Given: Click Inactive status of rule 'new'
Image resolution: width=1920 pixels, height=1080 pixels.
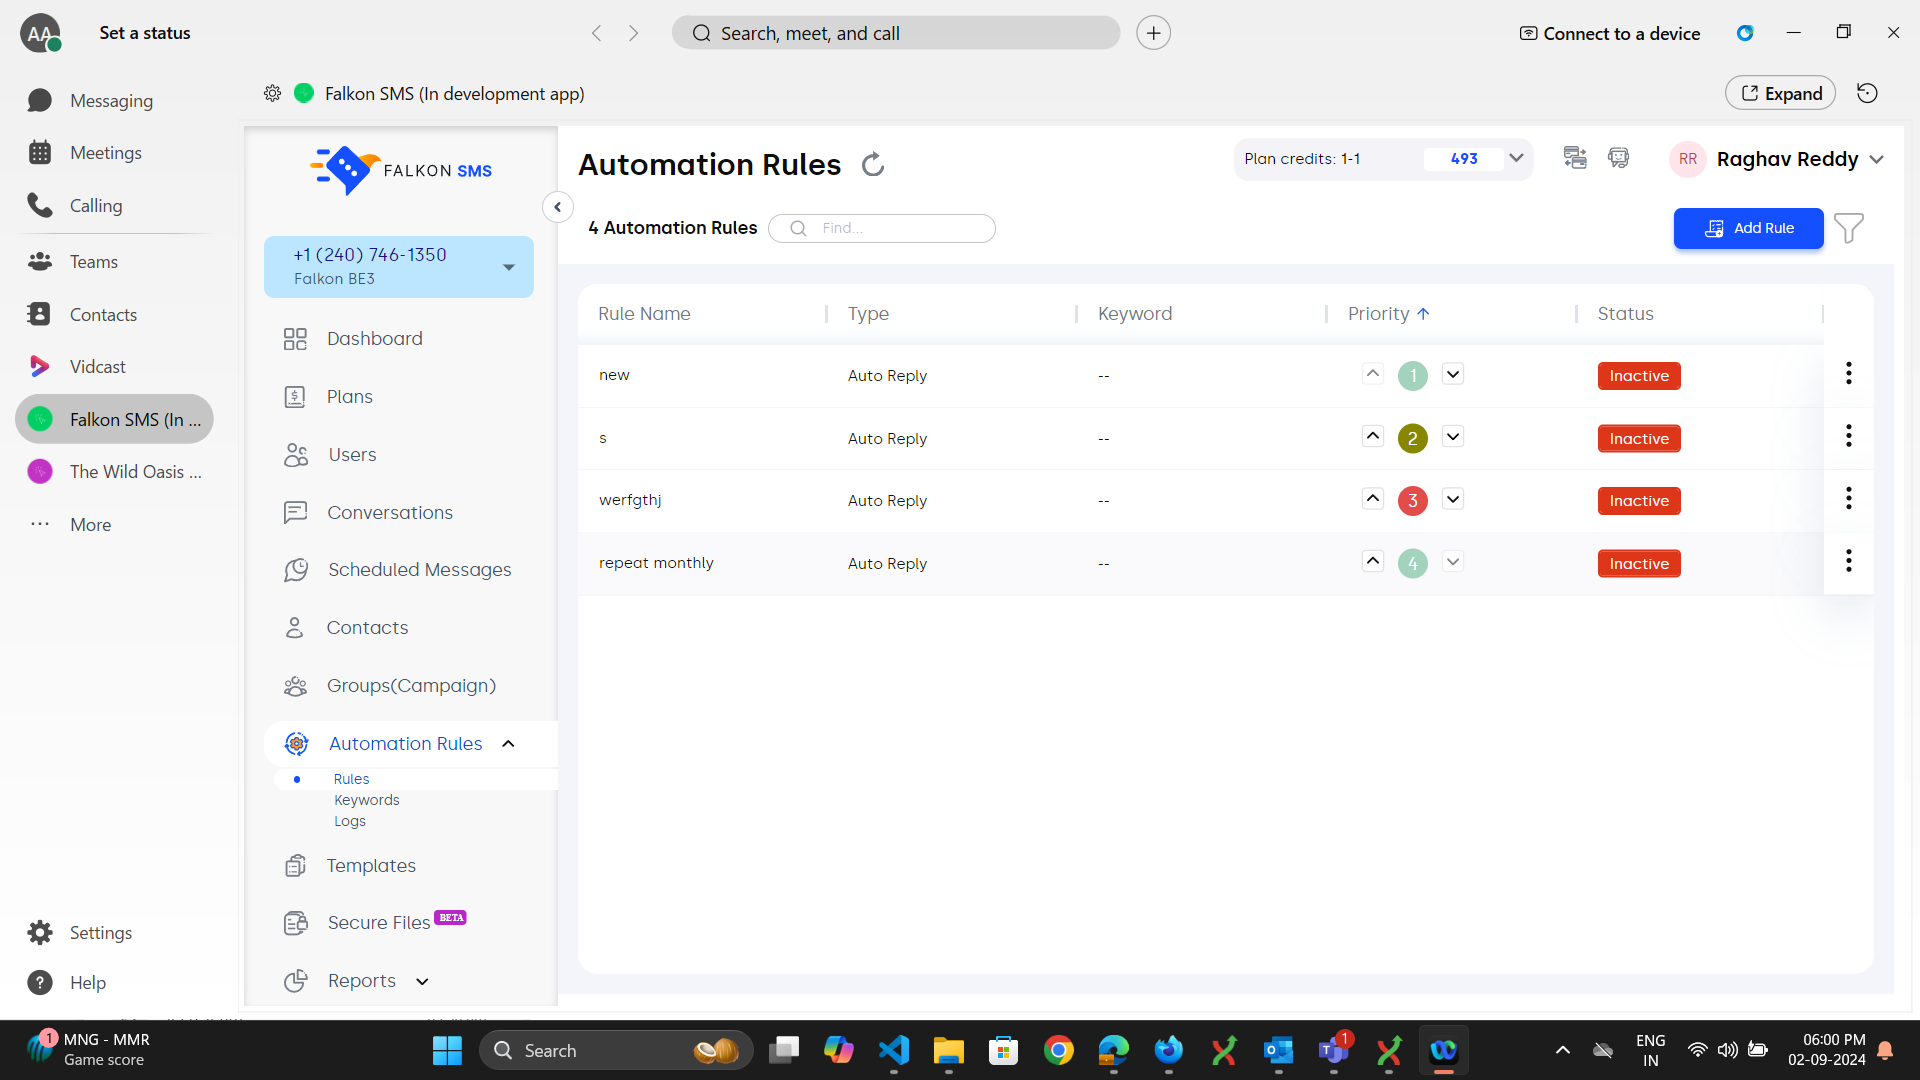Looking at the screenshot, I should [x=1639, y=376].
